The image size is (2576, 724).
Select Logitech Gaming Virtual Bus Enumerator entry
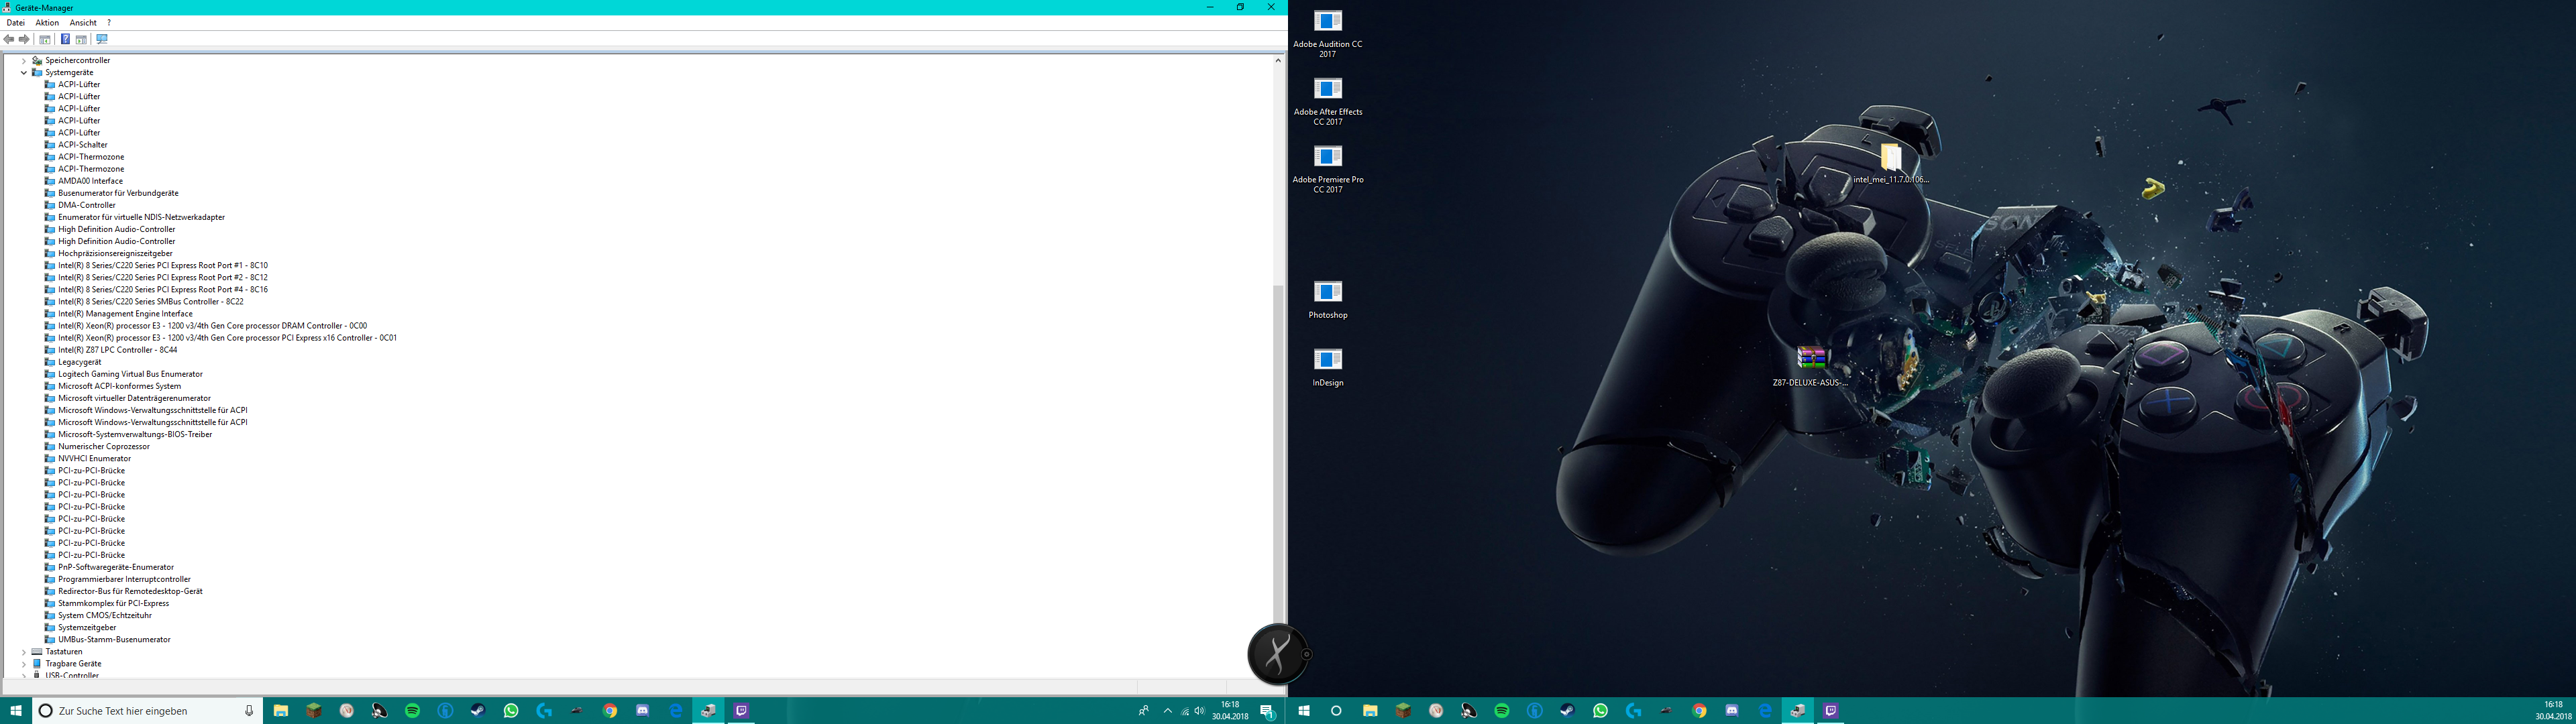pos(130,374)
